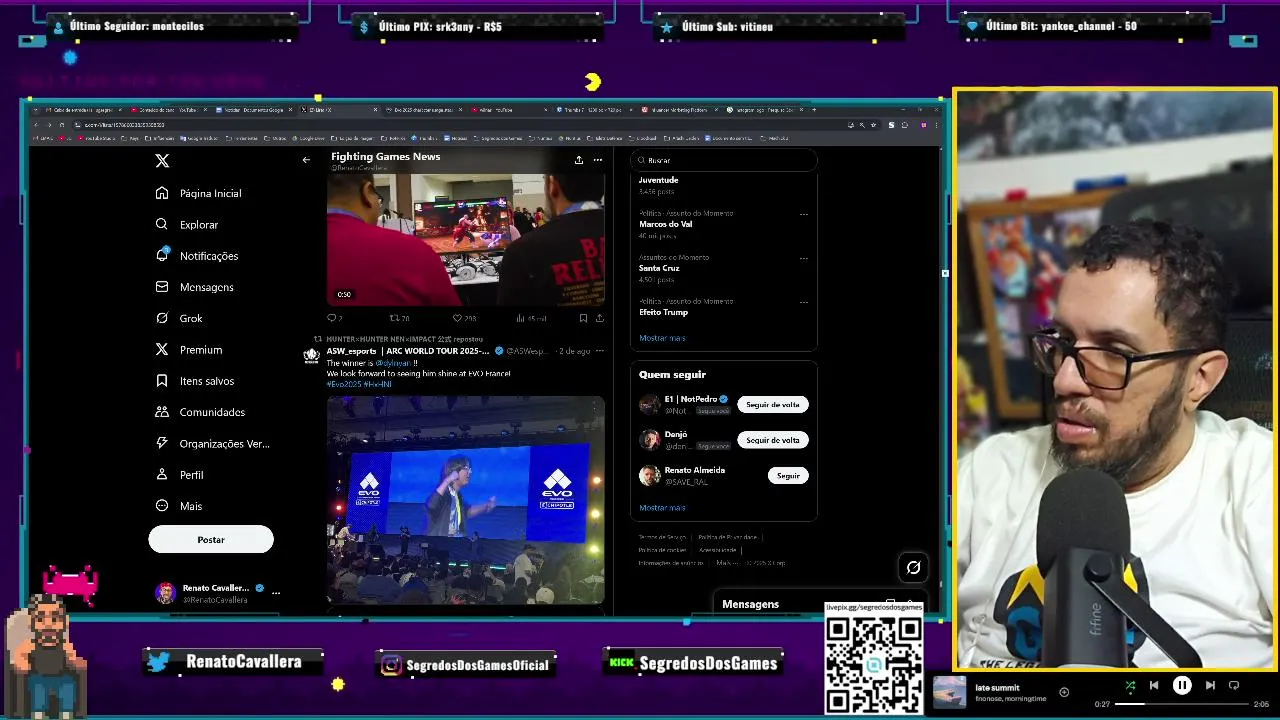
Task: Repost the top video post
Action: click(398, 318)
